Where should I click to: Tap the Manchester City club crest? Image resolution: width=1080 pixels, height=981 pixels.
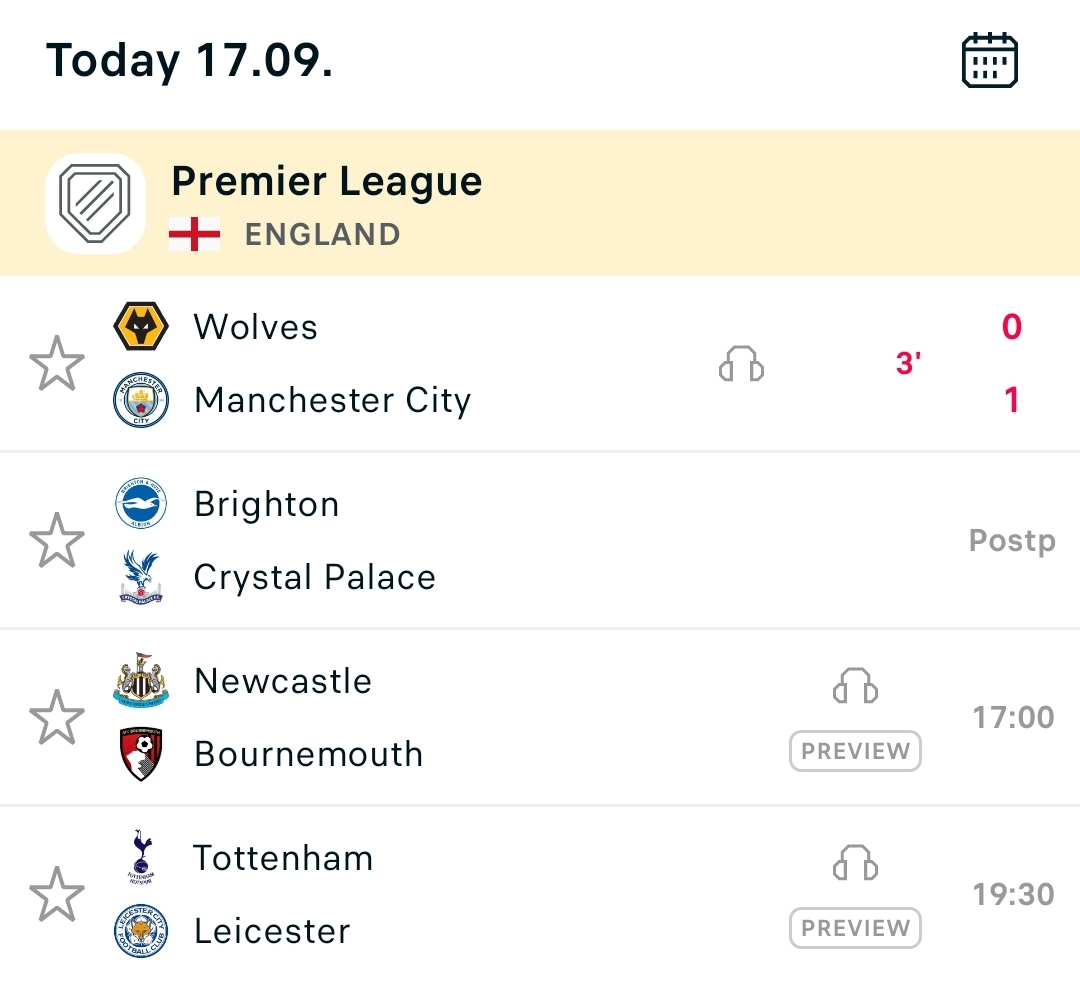141,400
